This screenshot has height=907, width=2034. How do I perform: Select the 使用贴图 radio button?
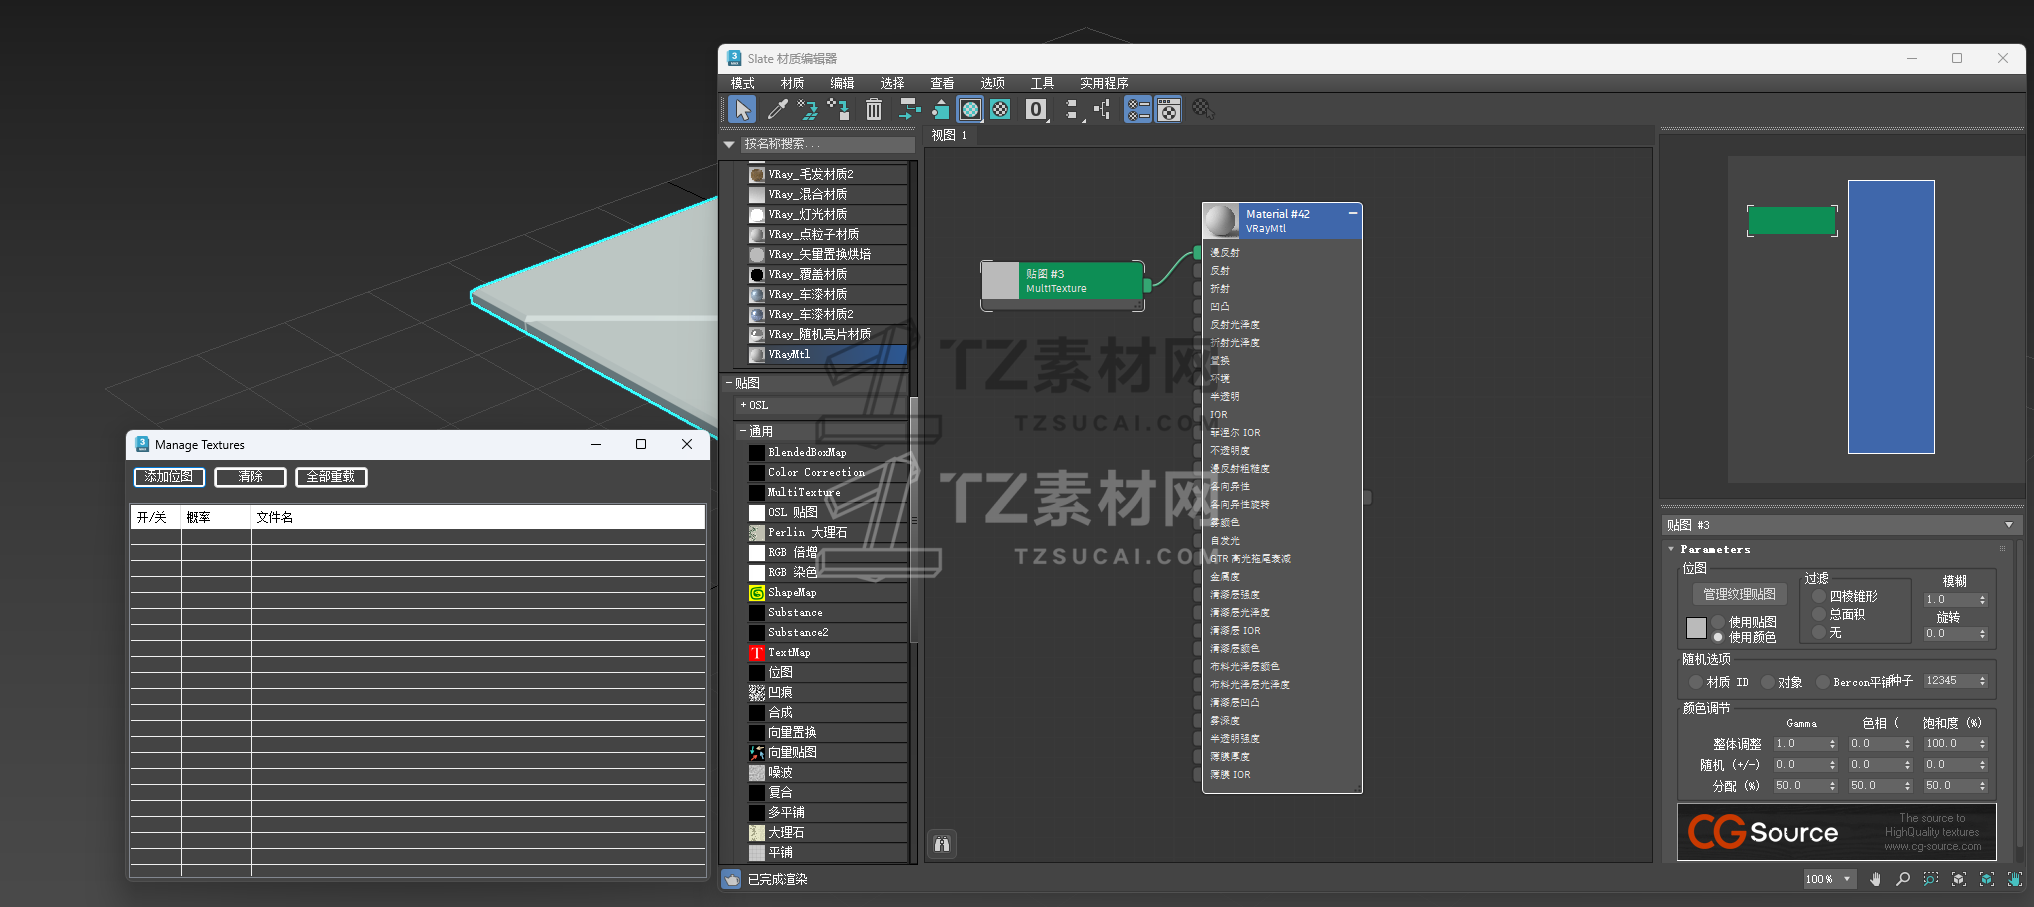[x=1718, y=622]
